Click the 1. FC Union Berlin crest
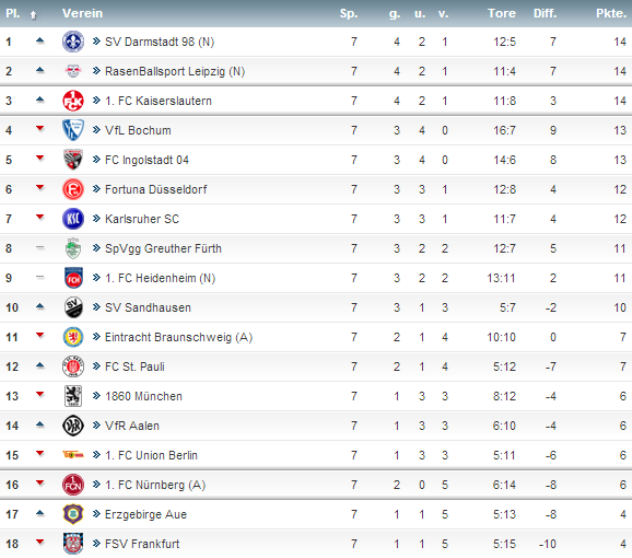Image resolution: width=632 pixels, height=558 pixels. tap(72, 455)
